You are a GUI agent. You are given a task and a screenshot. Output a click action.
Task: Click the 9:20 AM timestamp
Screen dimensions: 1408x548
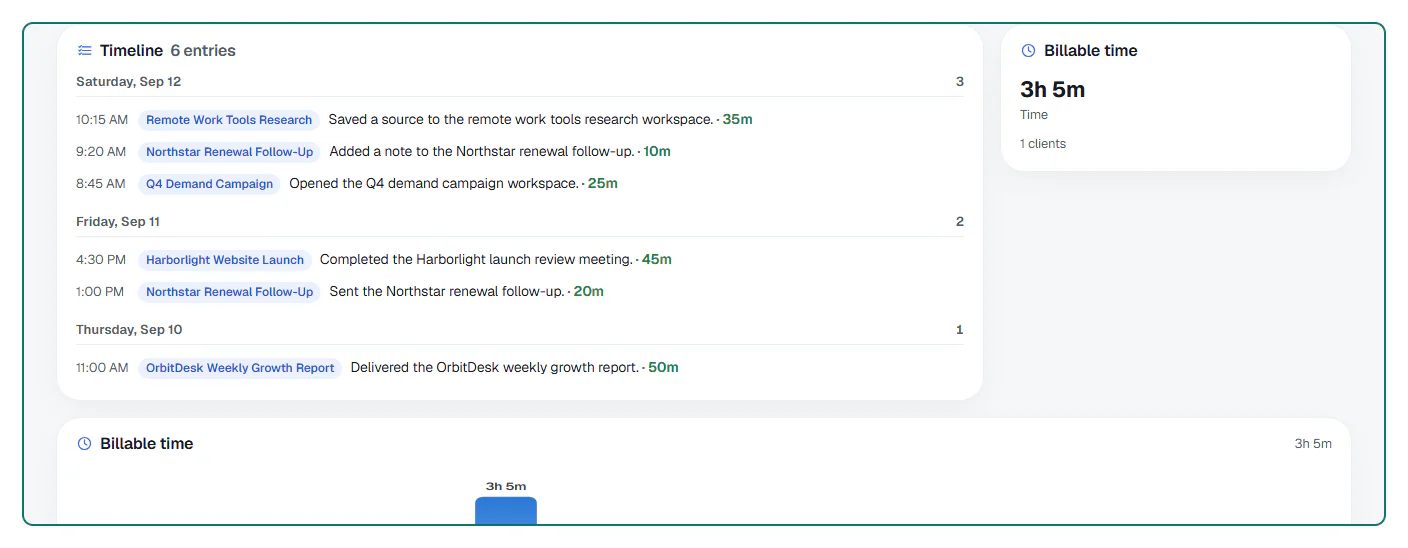[x=101, y=152]
